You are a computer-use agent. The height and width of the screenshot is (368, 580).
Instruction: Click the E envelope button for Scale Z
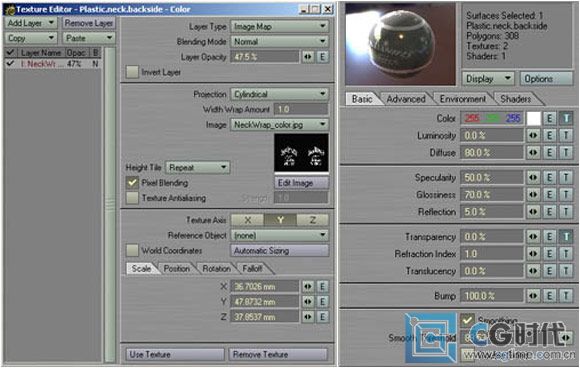click(x=322, y=317)
